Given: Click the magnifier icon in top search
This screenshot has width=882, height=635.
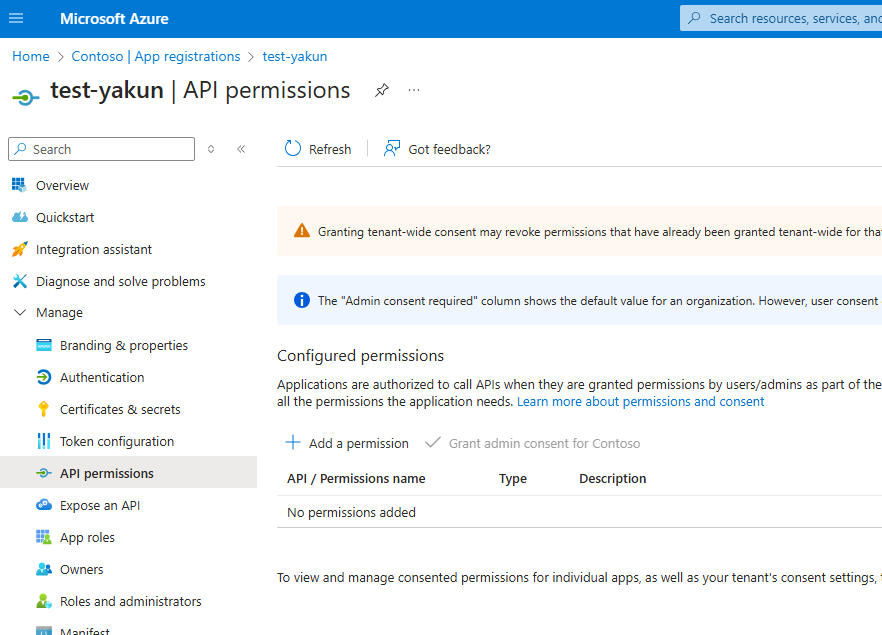Looking at the screenshot, I should [x=695, y=18].
